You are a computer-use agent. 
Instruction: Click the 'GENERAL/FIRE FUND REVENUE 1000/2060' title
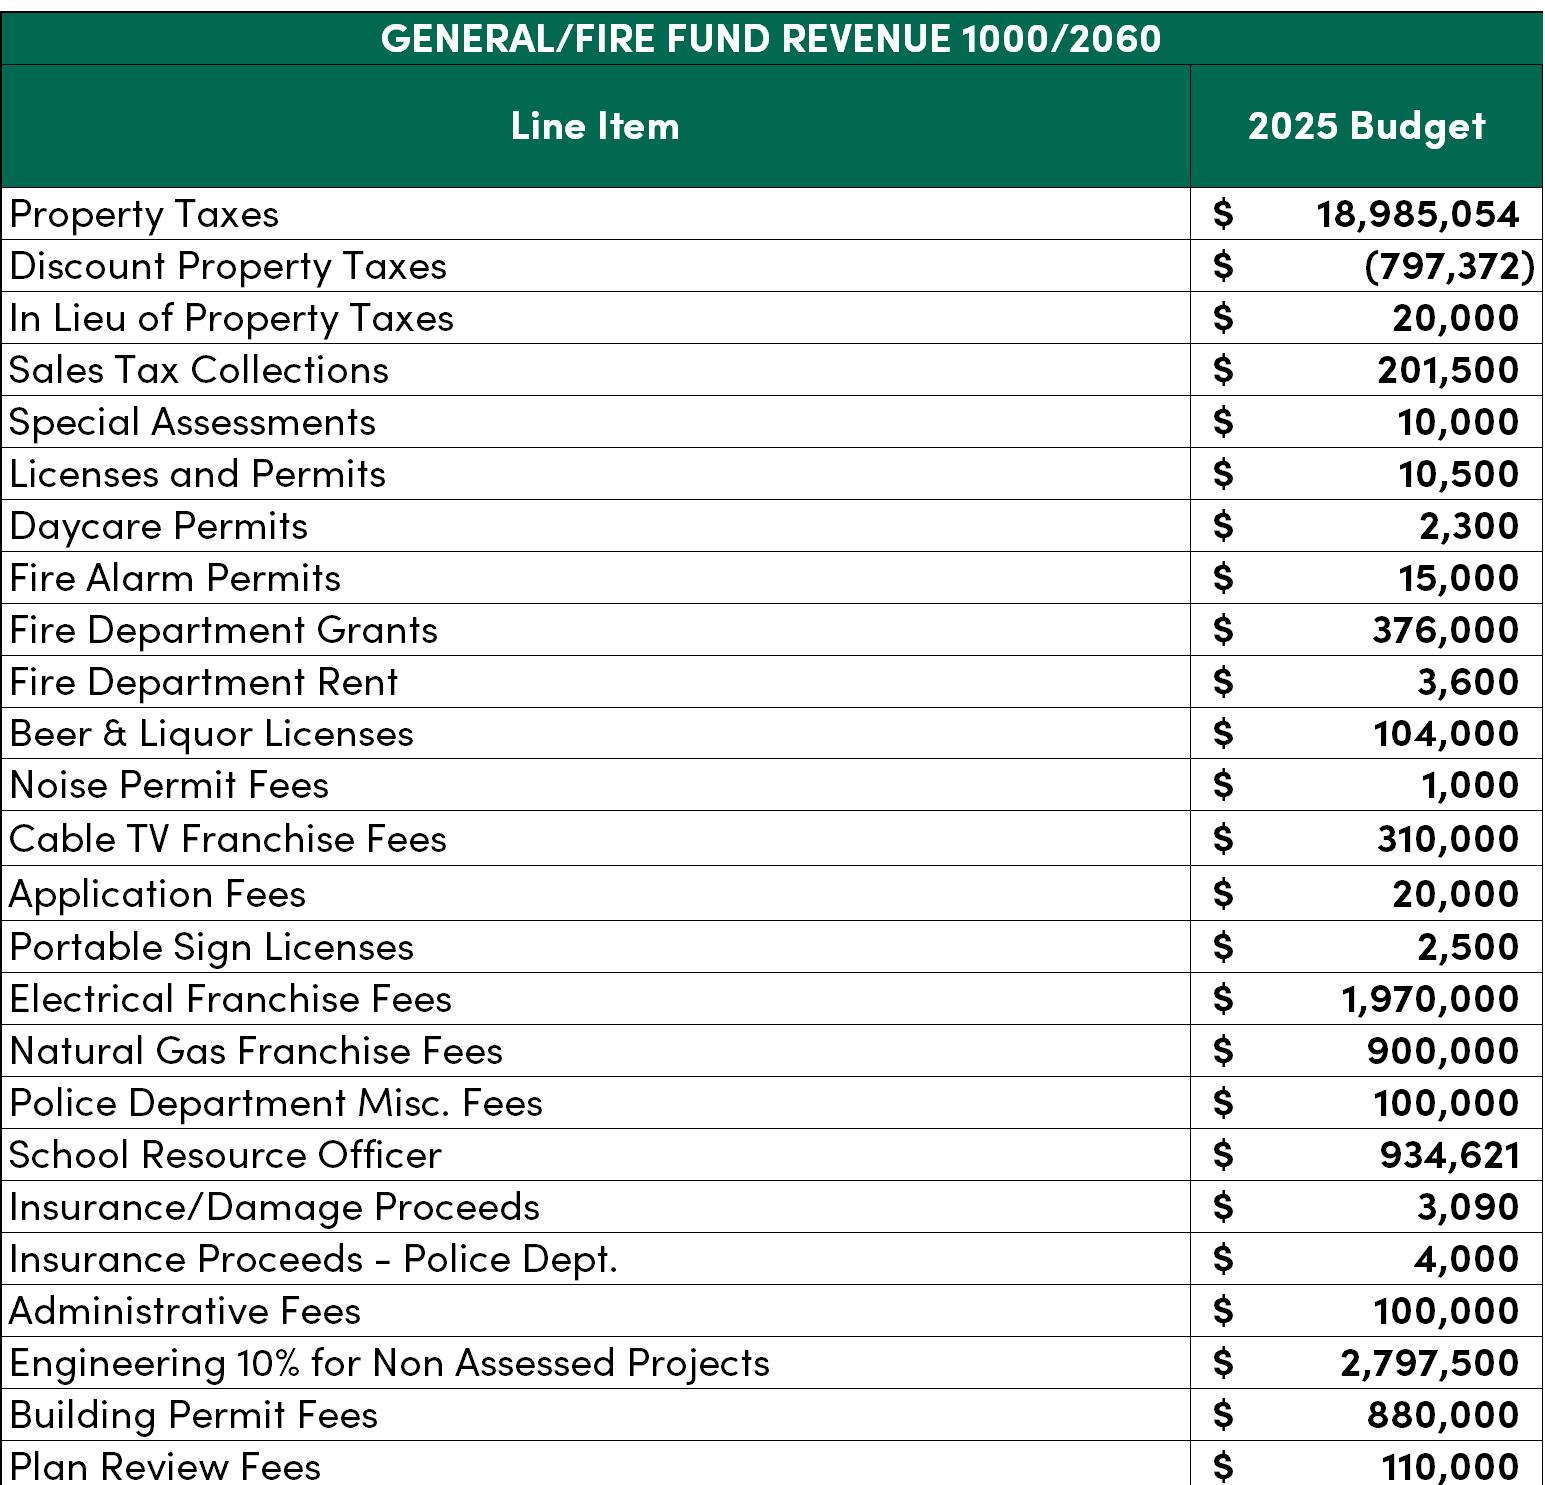[x=771, y=39]
